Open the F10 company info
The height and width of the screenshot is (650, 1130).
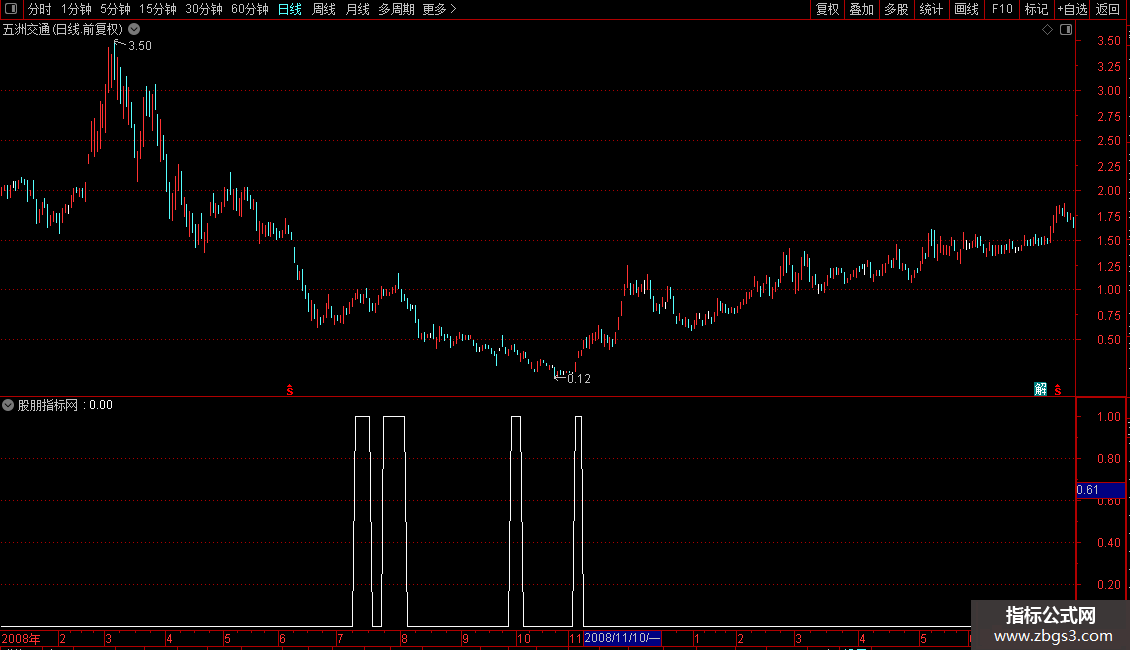(1002, 9)
